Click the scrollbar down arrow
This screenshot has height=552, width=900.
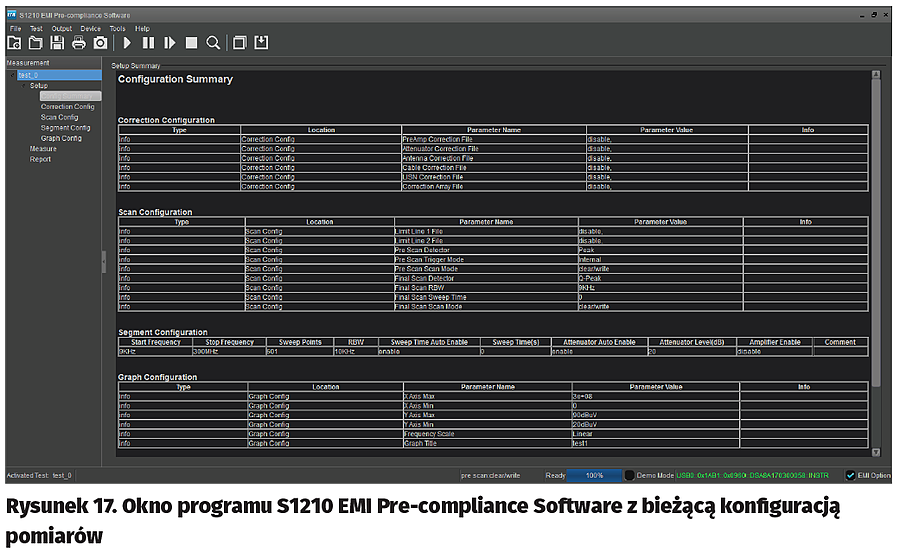click(x=876, y=452)
